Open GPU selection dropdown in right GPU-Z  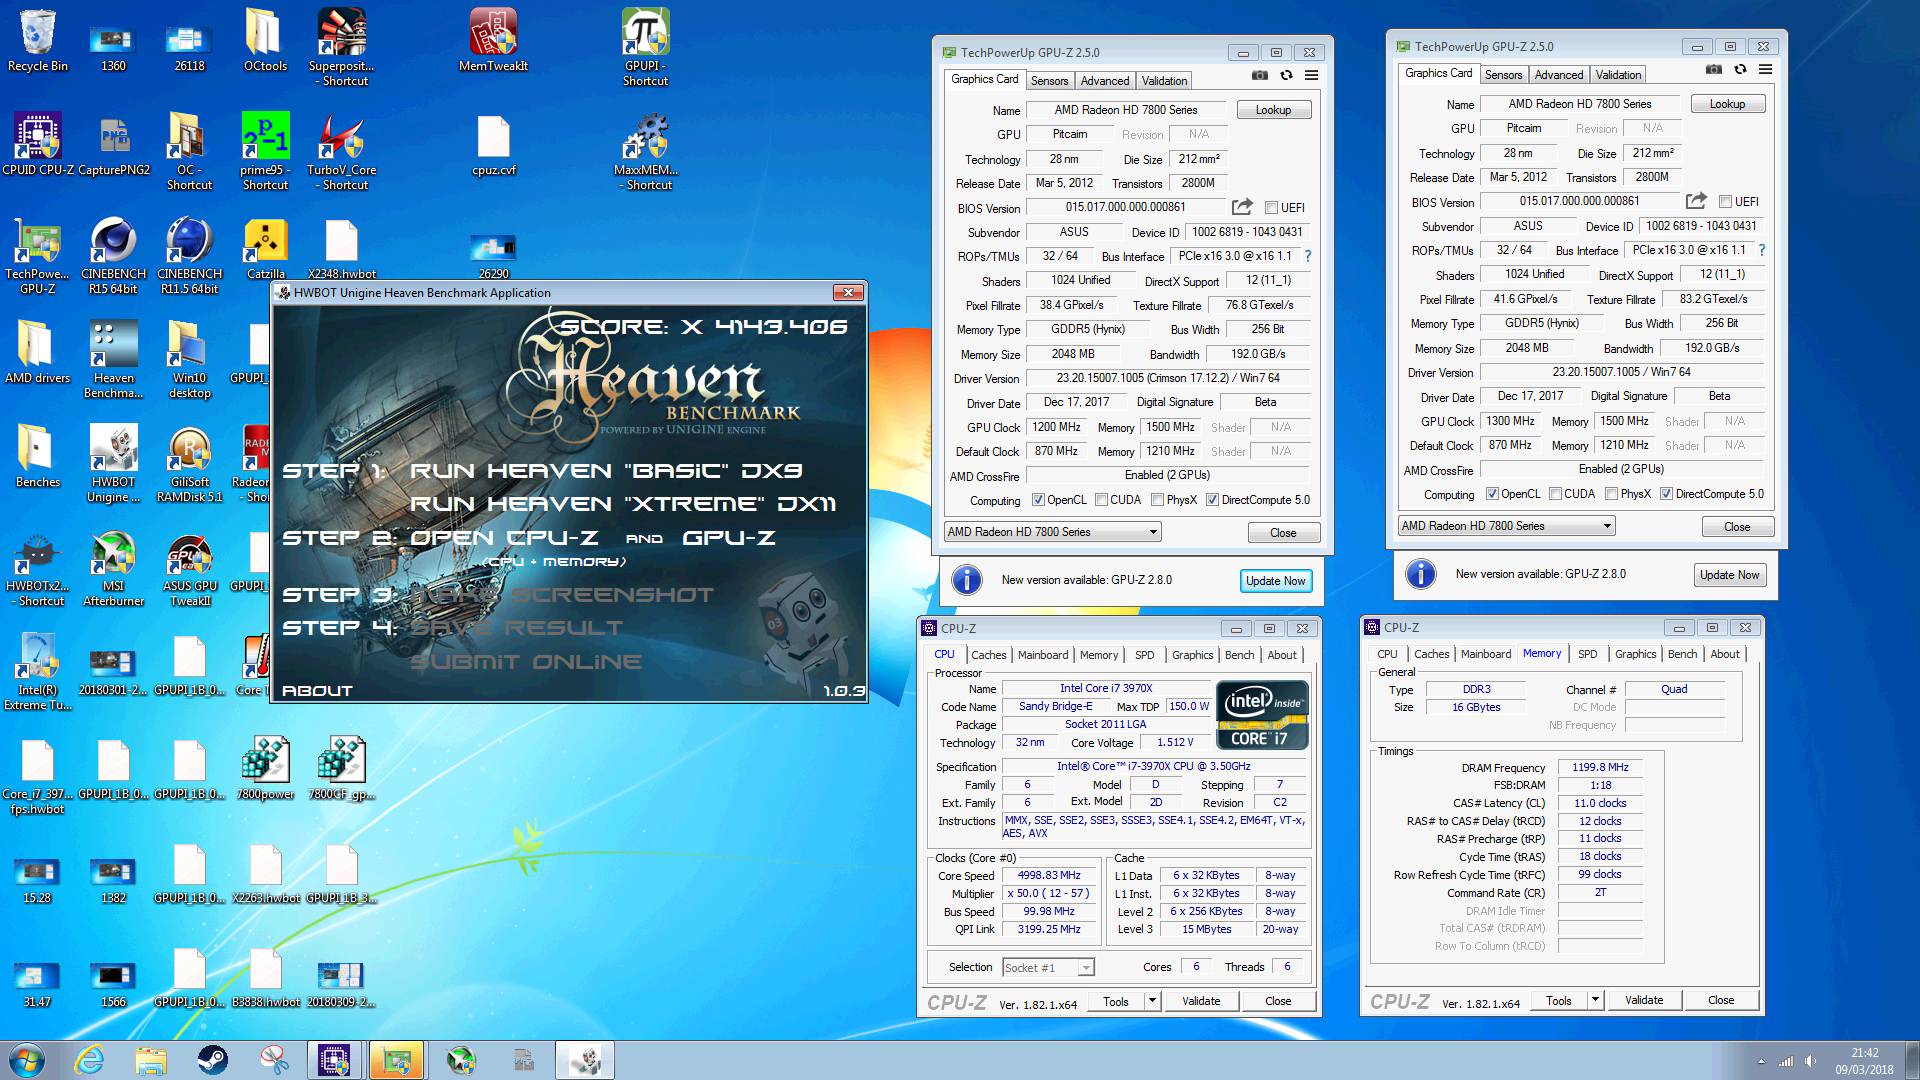pos(1506,526)
